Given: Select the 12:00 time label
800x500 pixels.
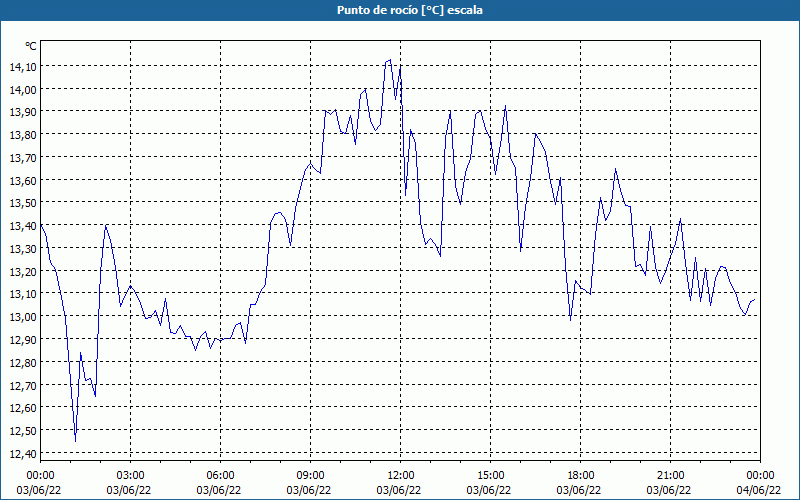Looking at the screenshot, I should click(x=401, y=476).
